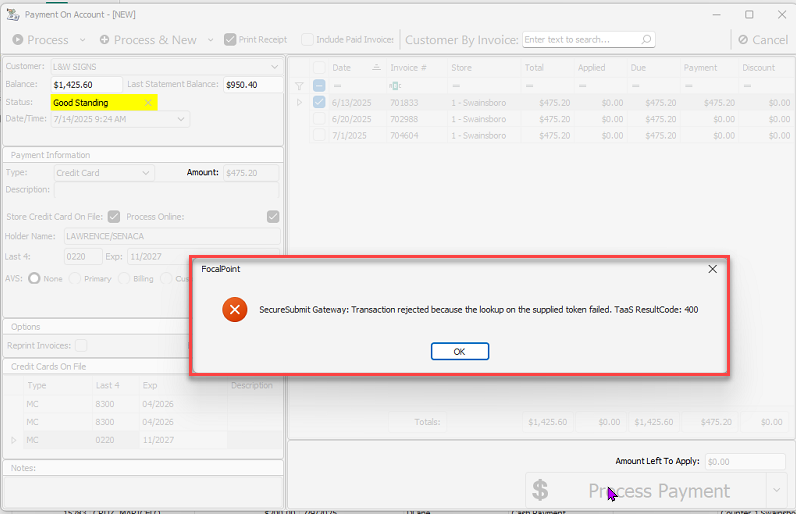This screenshot has height=514, width=796.
Task: Click OK in the FocalPoint error dialog
Action: click(x=459, y=351)
